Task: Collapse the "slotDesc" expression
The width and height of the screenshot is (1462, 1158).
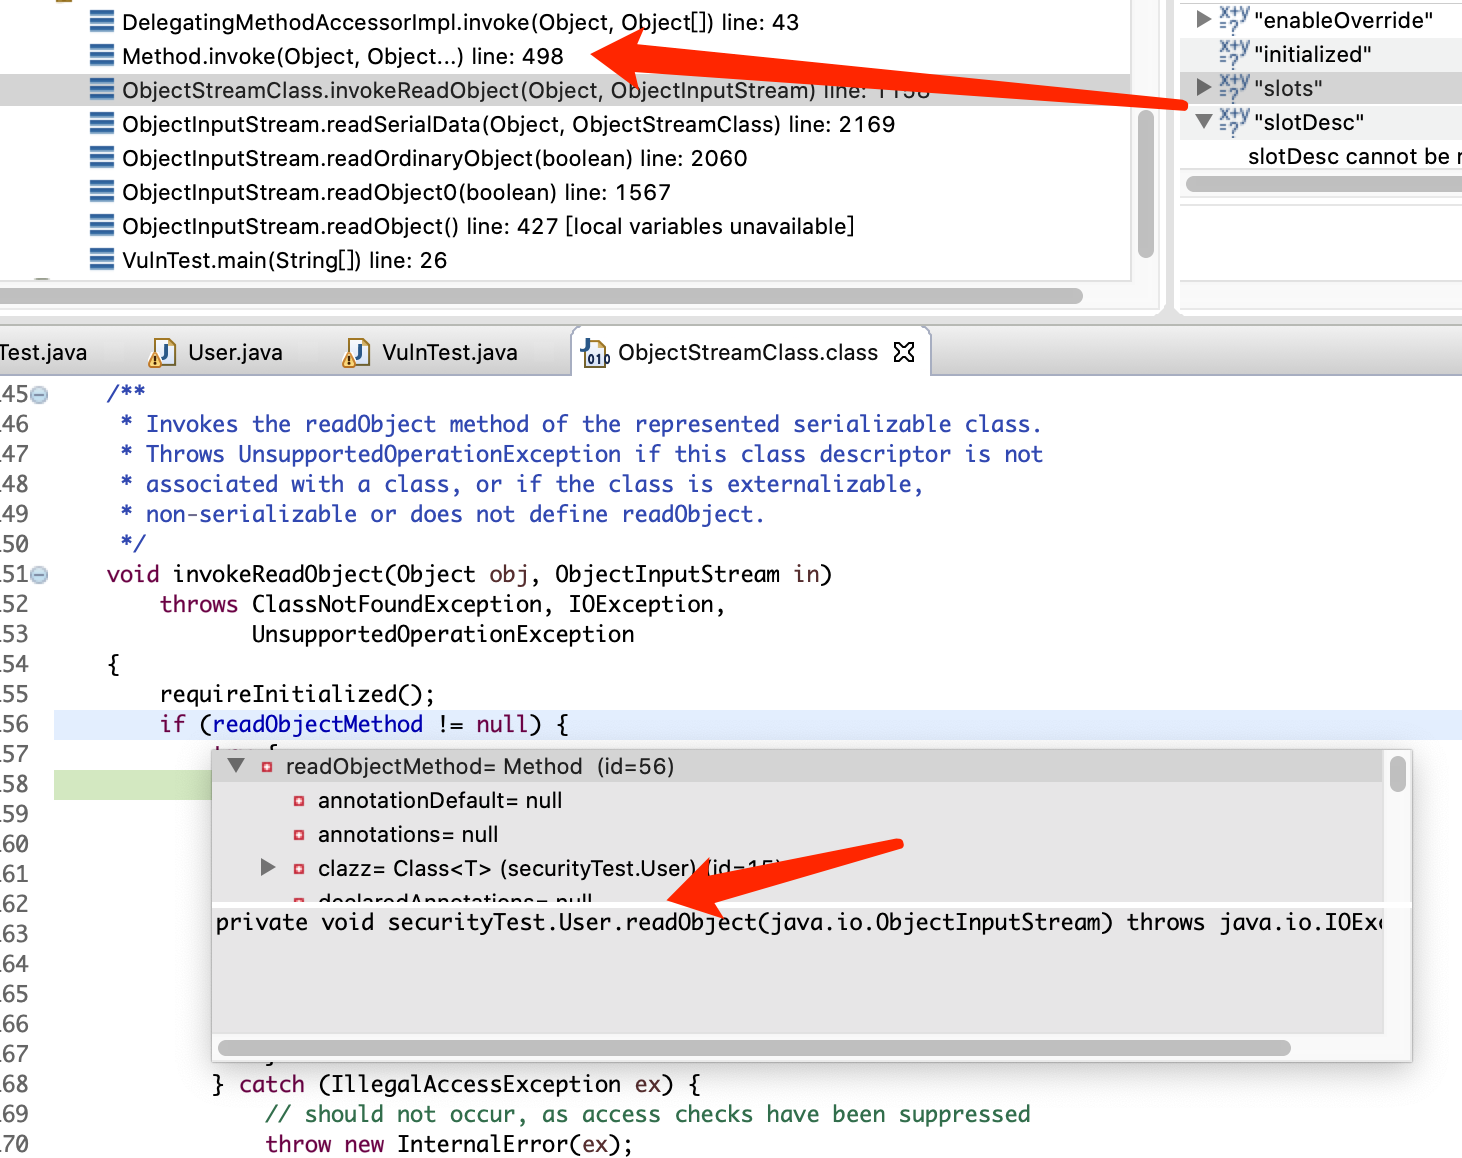Action: tap(1204, 121)
